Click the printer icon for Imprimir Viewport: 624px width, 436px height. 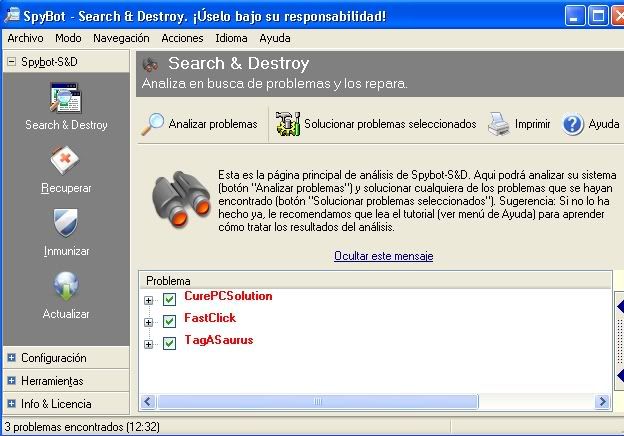pos(499,124)
